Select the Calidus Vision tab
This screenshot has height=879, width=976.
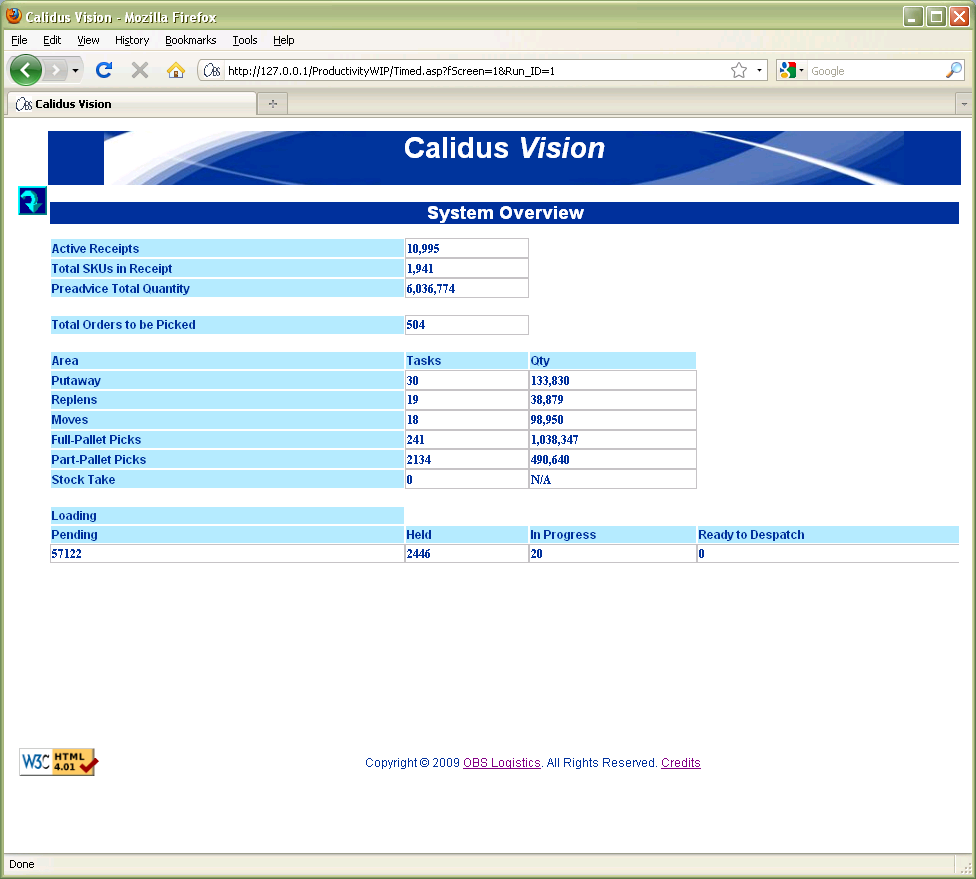point(132,104)
